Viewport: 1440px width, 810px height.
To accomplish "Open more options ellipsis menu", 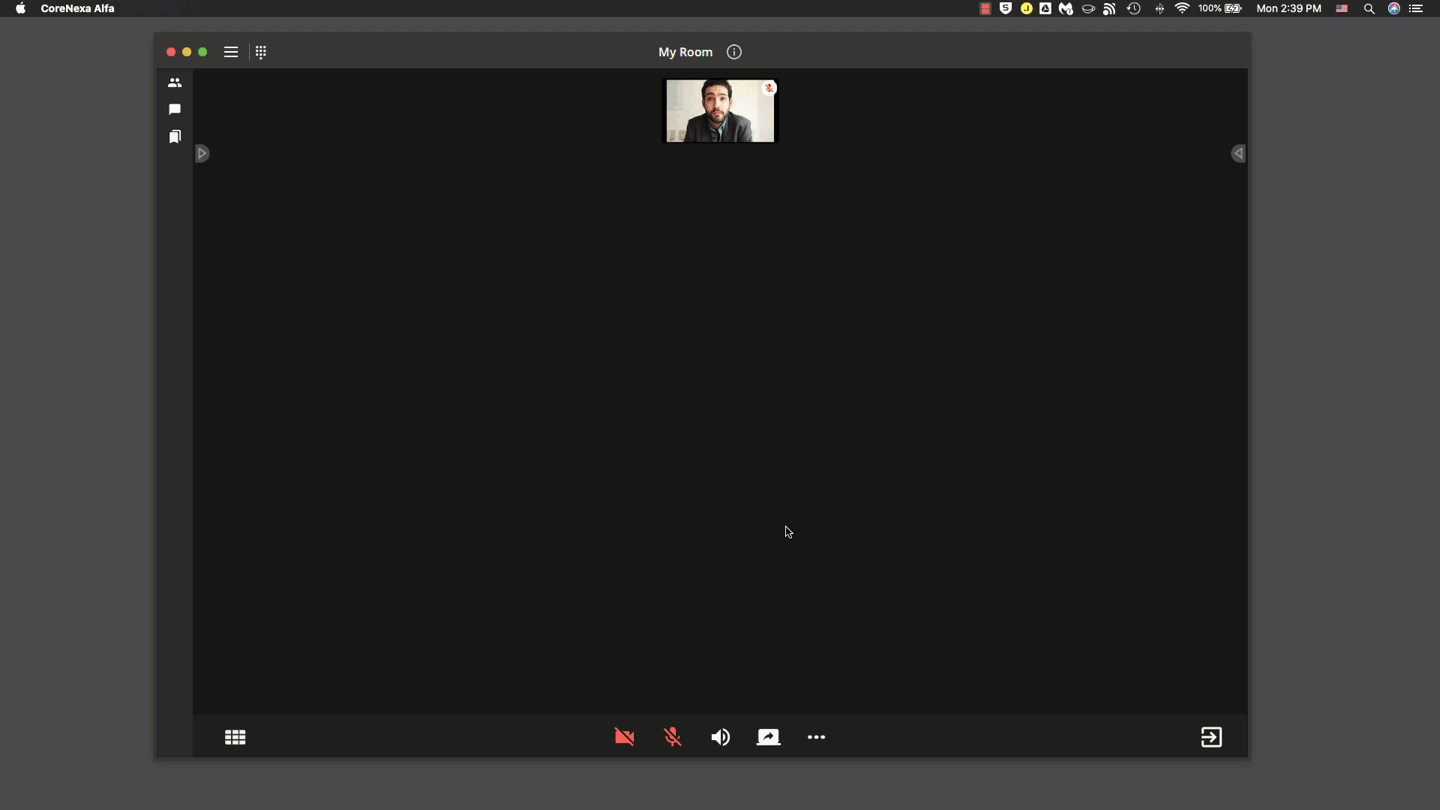I will (x=816, y=737).
